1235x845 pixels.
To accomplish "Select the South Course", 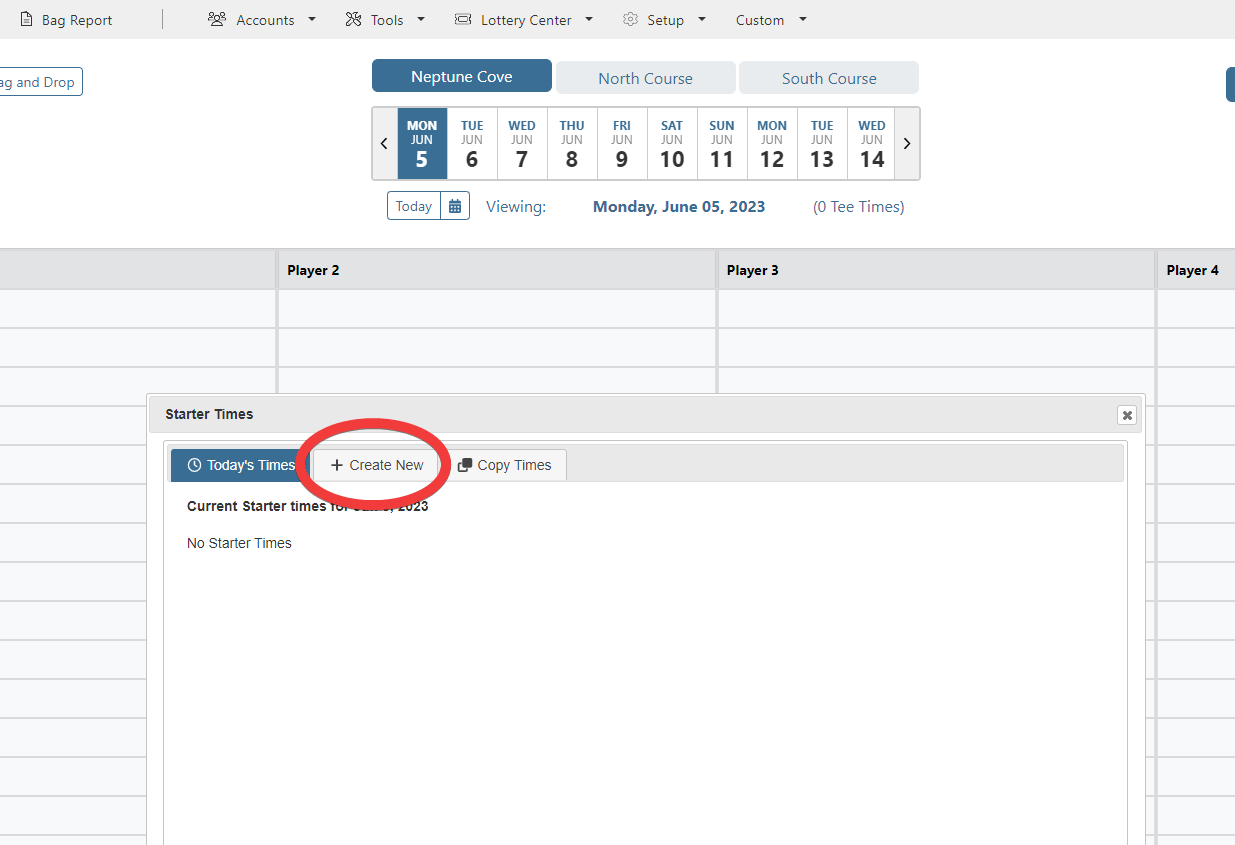I will pyautogui.click(x=828, y=77).
